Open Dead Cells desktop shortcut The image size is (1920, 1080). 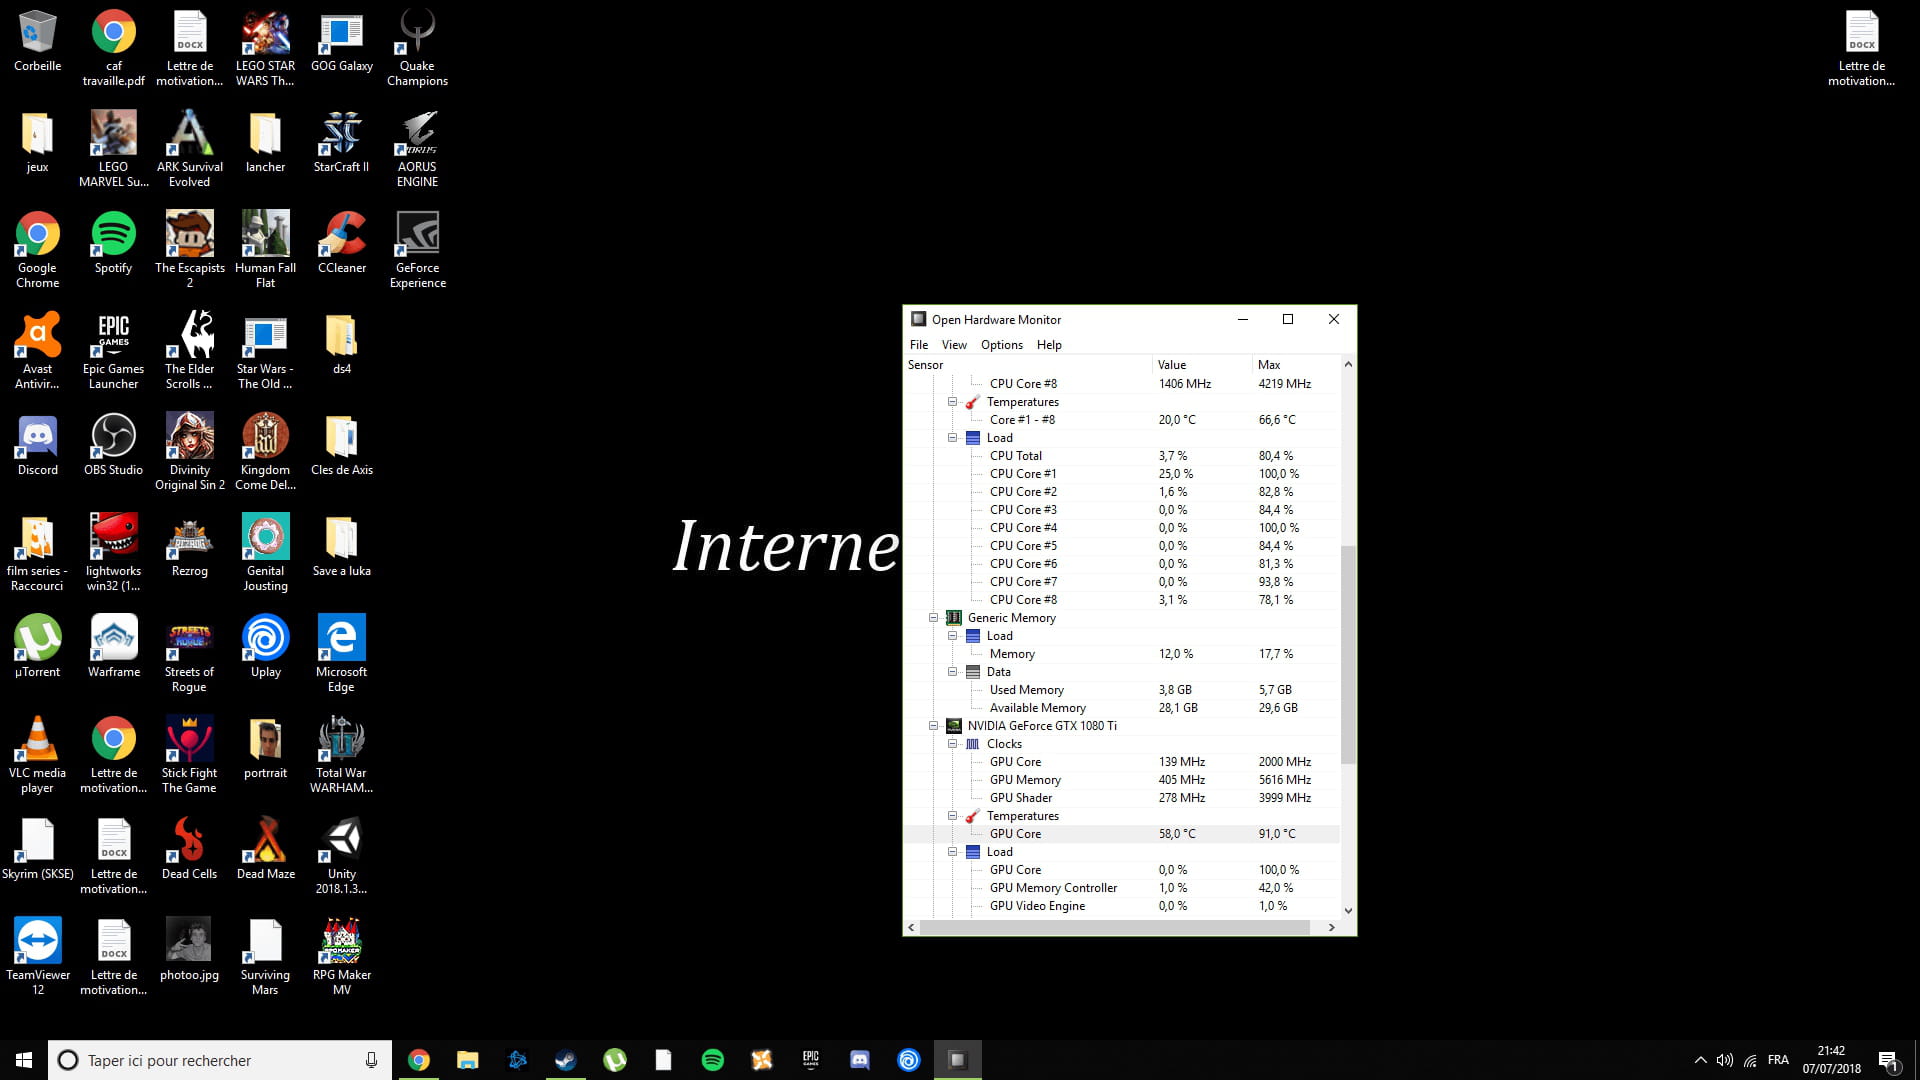coord(189,848)
